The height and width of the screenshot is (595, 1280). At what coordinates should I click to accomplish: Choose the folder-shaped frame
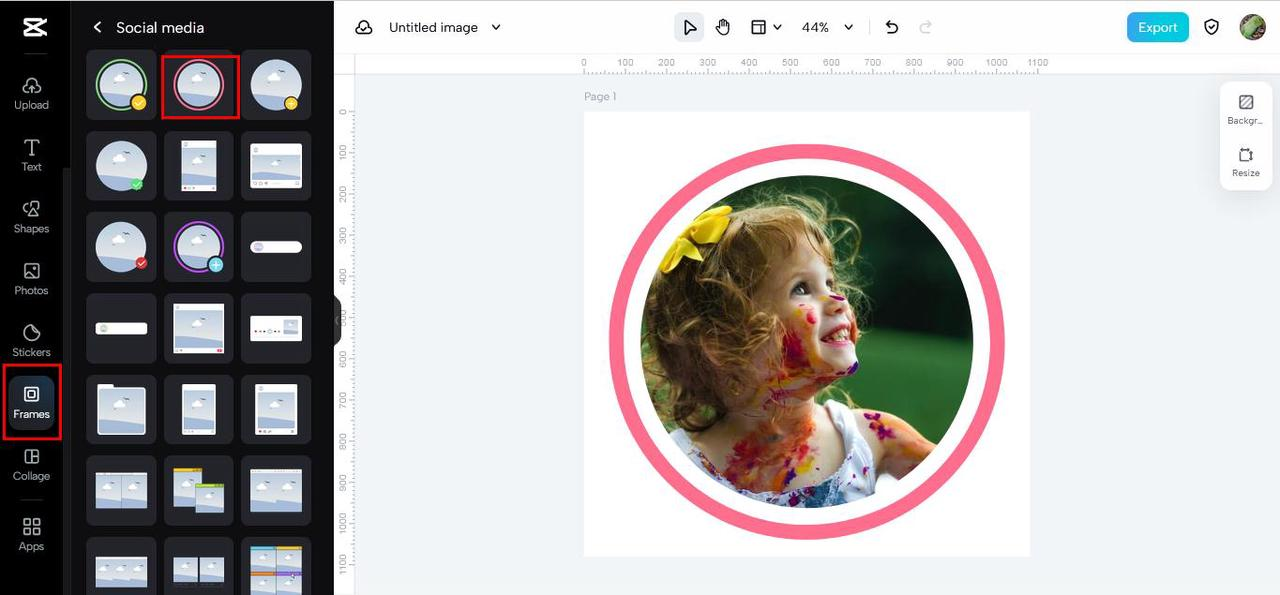[121, 409]
